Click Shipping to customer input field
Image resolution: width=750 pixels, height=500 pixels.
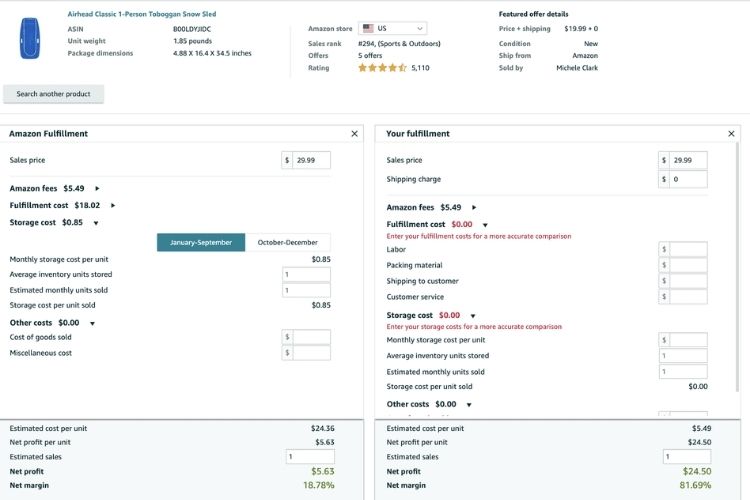pos(683,281)
